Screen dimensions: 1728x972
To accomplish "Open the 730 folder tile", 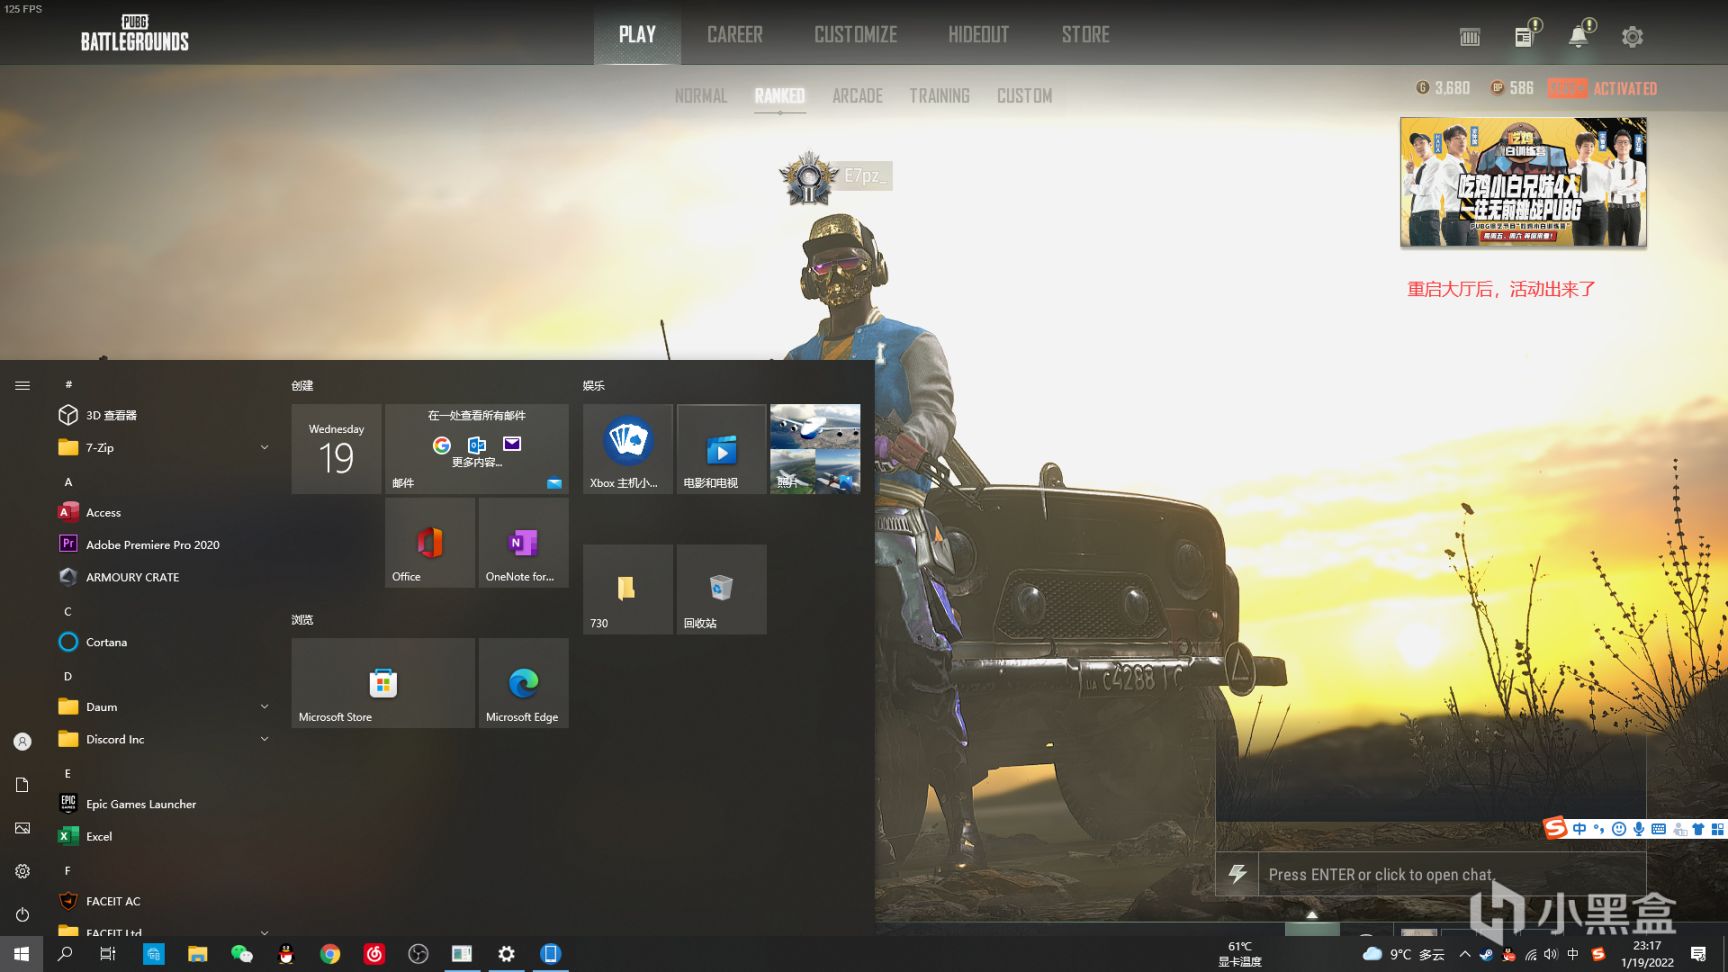I will tap(628, 590).
